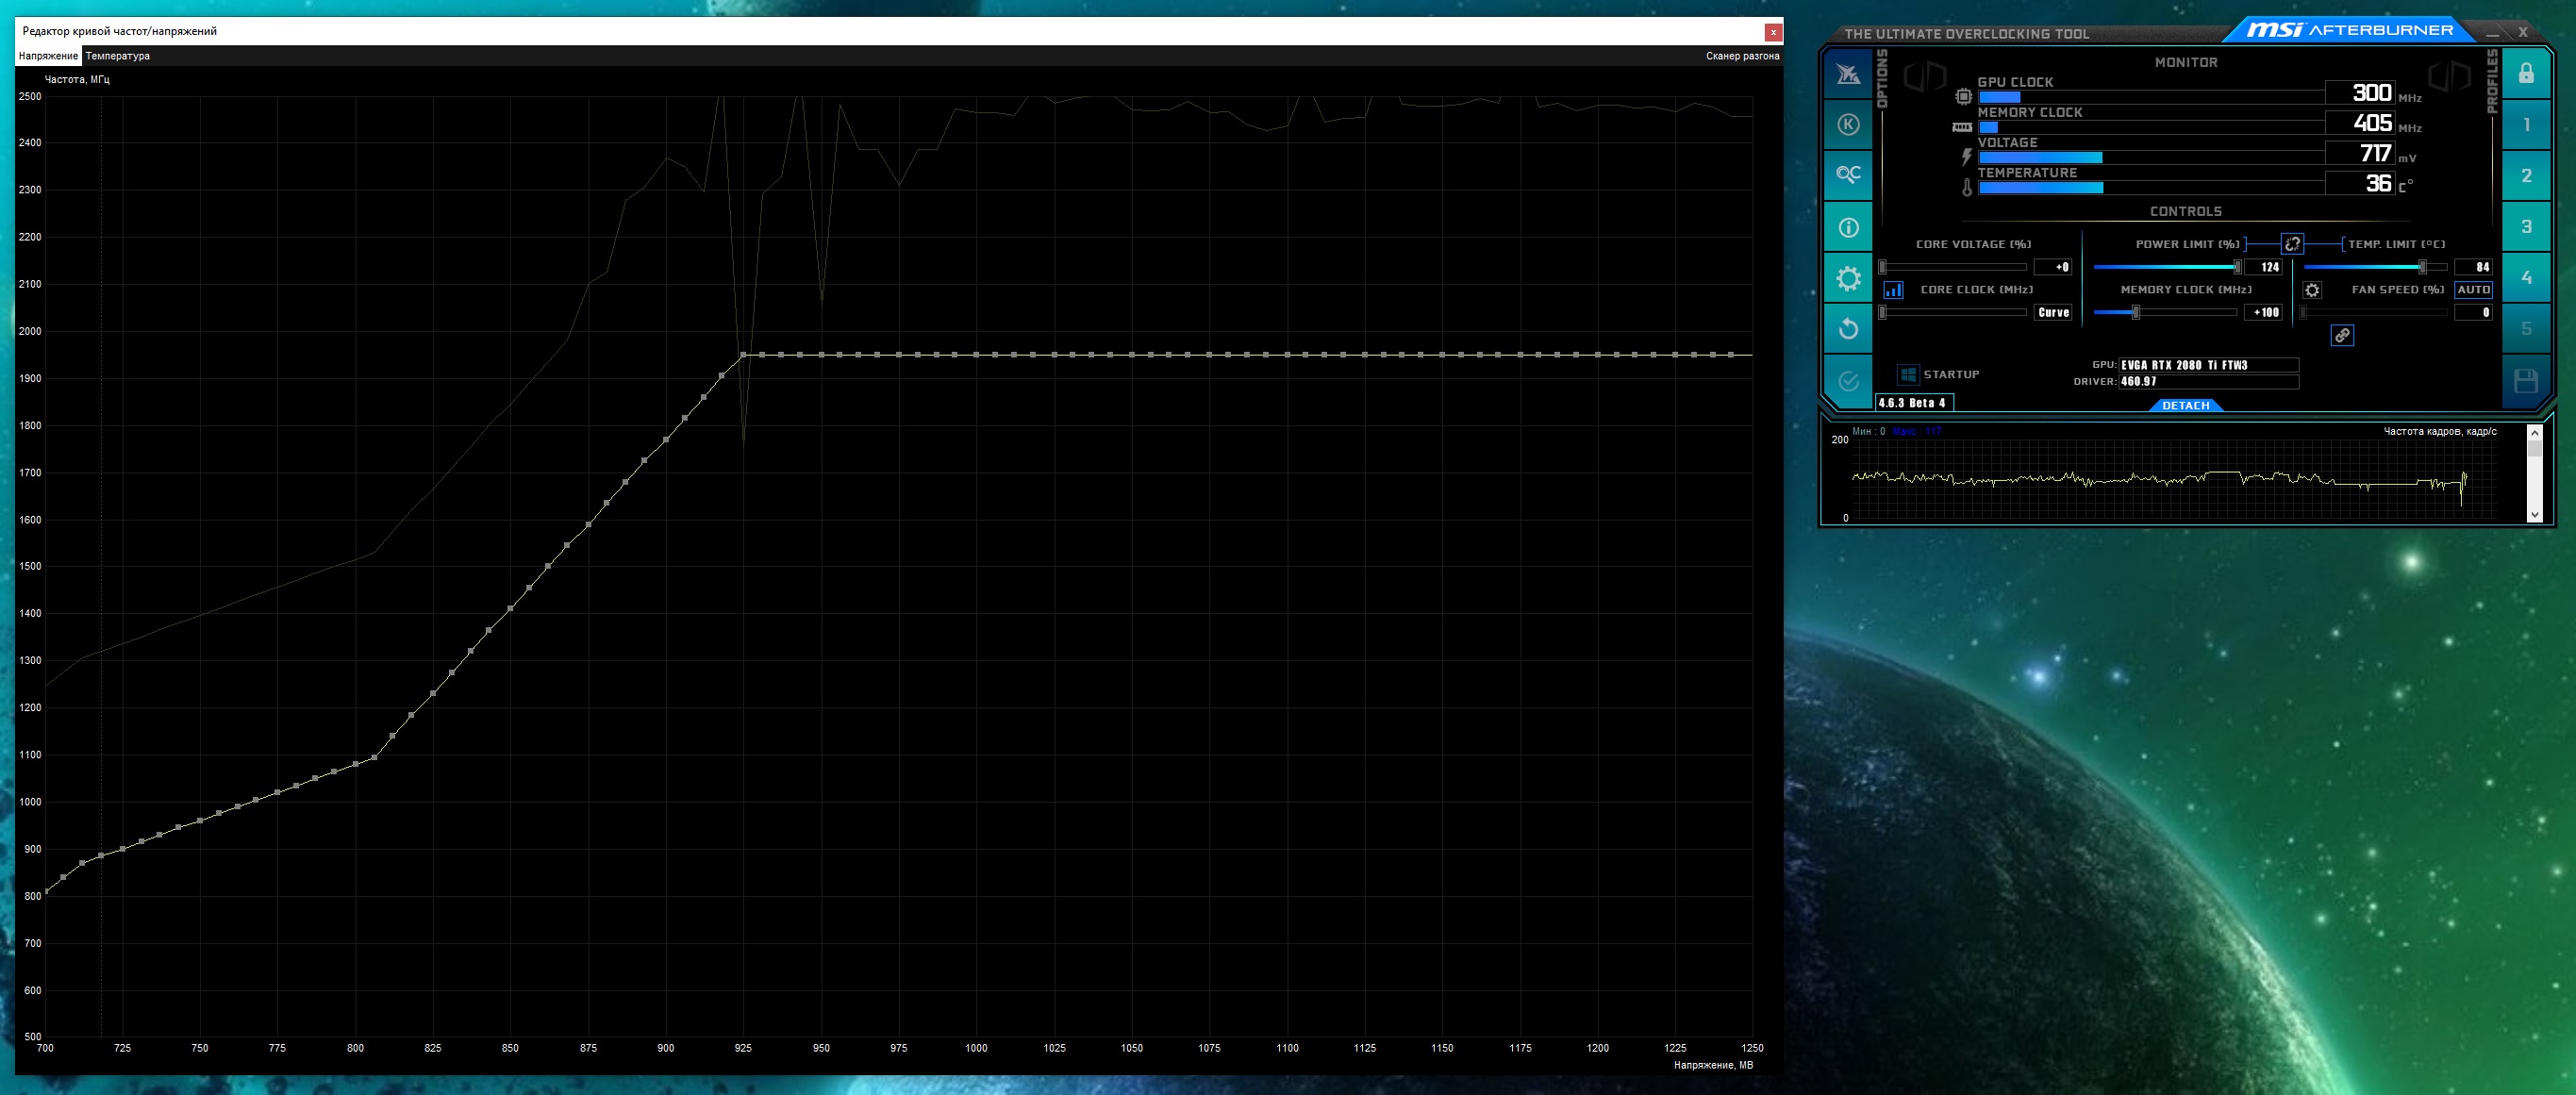
Task: Open the system information panel
Action: [1848, 227]
